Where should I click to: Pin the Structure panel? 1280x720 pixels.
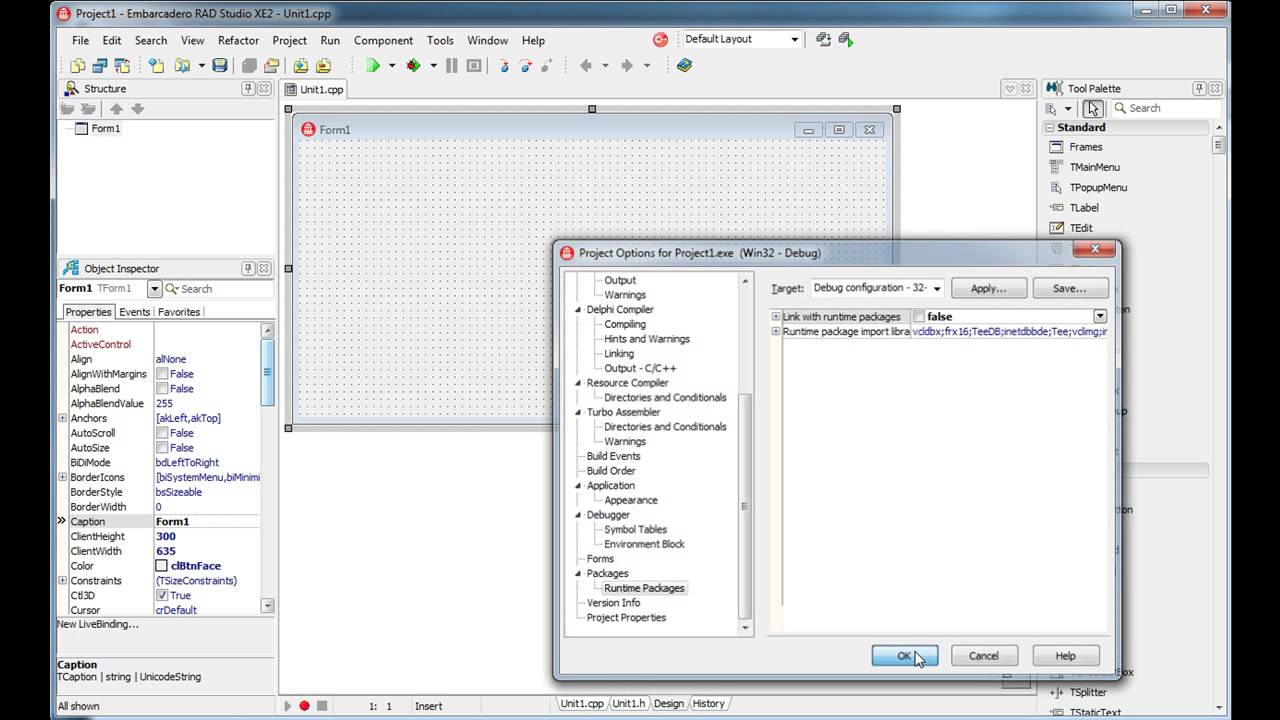248,88
